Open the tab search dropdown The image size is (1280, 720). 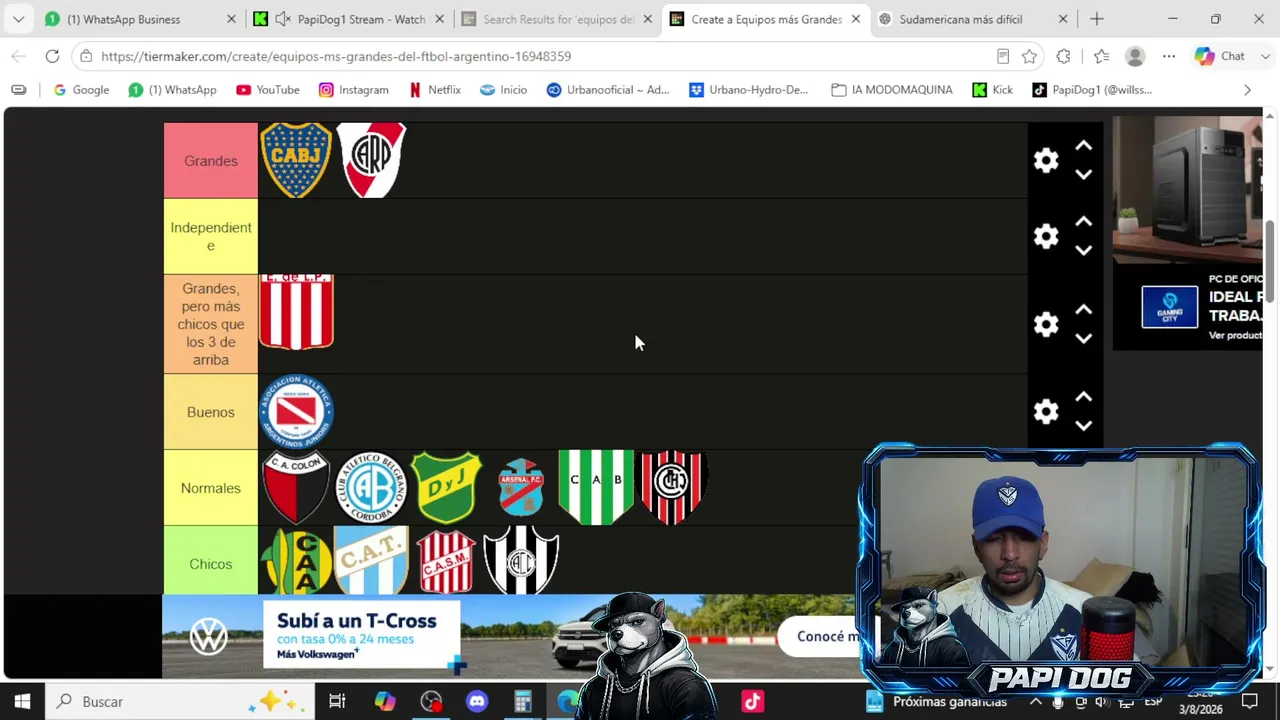18,19
